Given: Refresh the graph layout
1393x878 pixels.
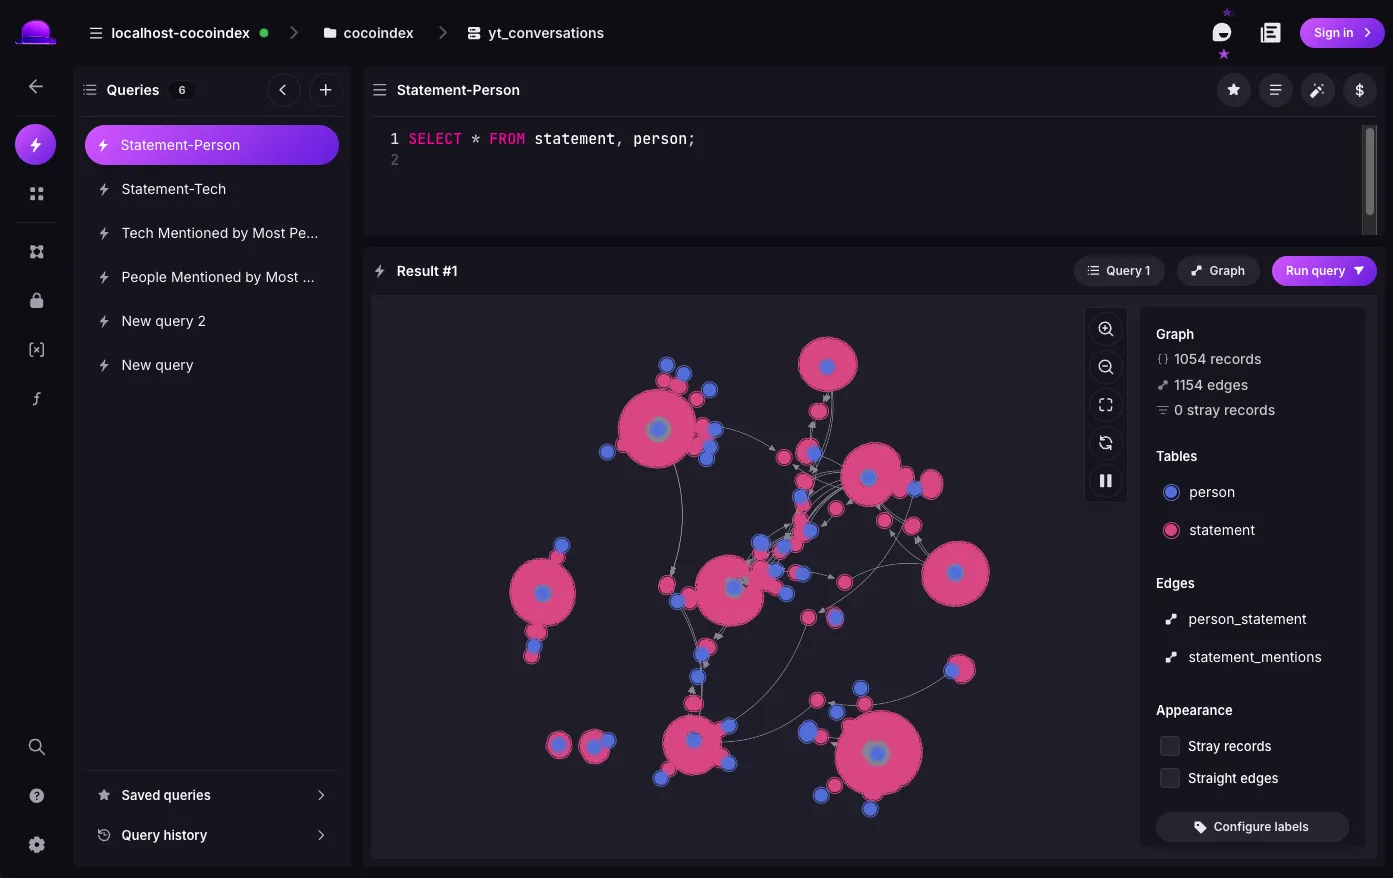Looking at the screenshot, I should [x=1106, y=443].
